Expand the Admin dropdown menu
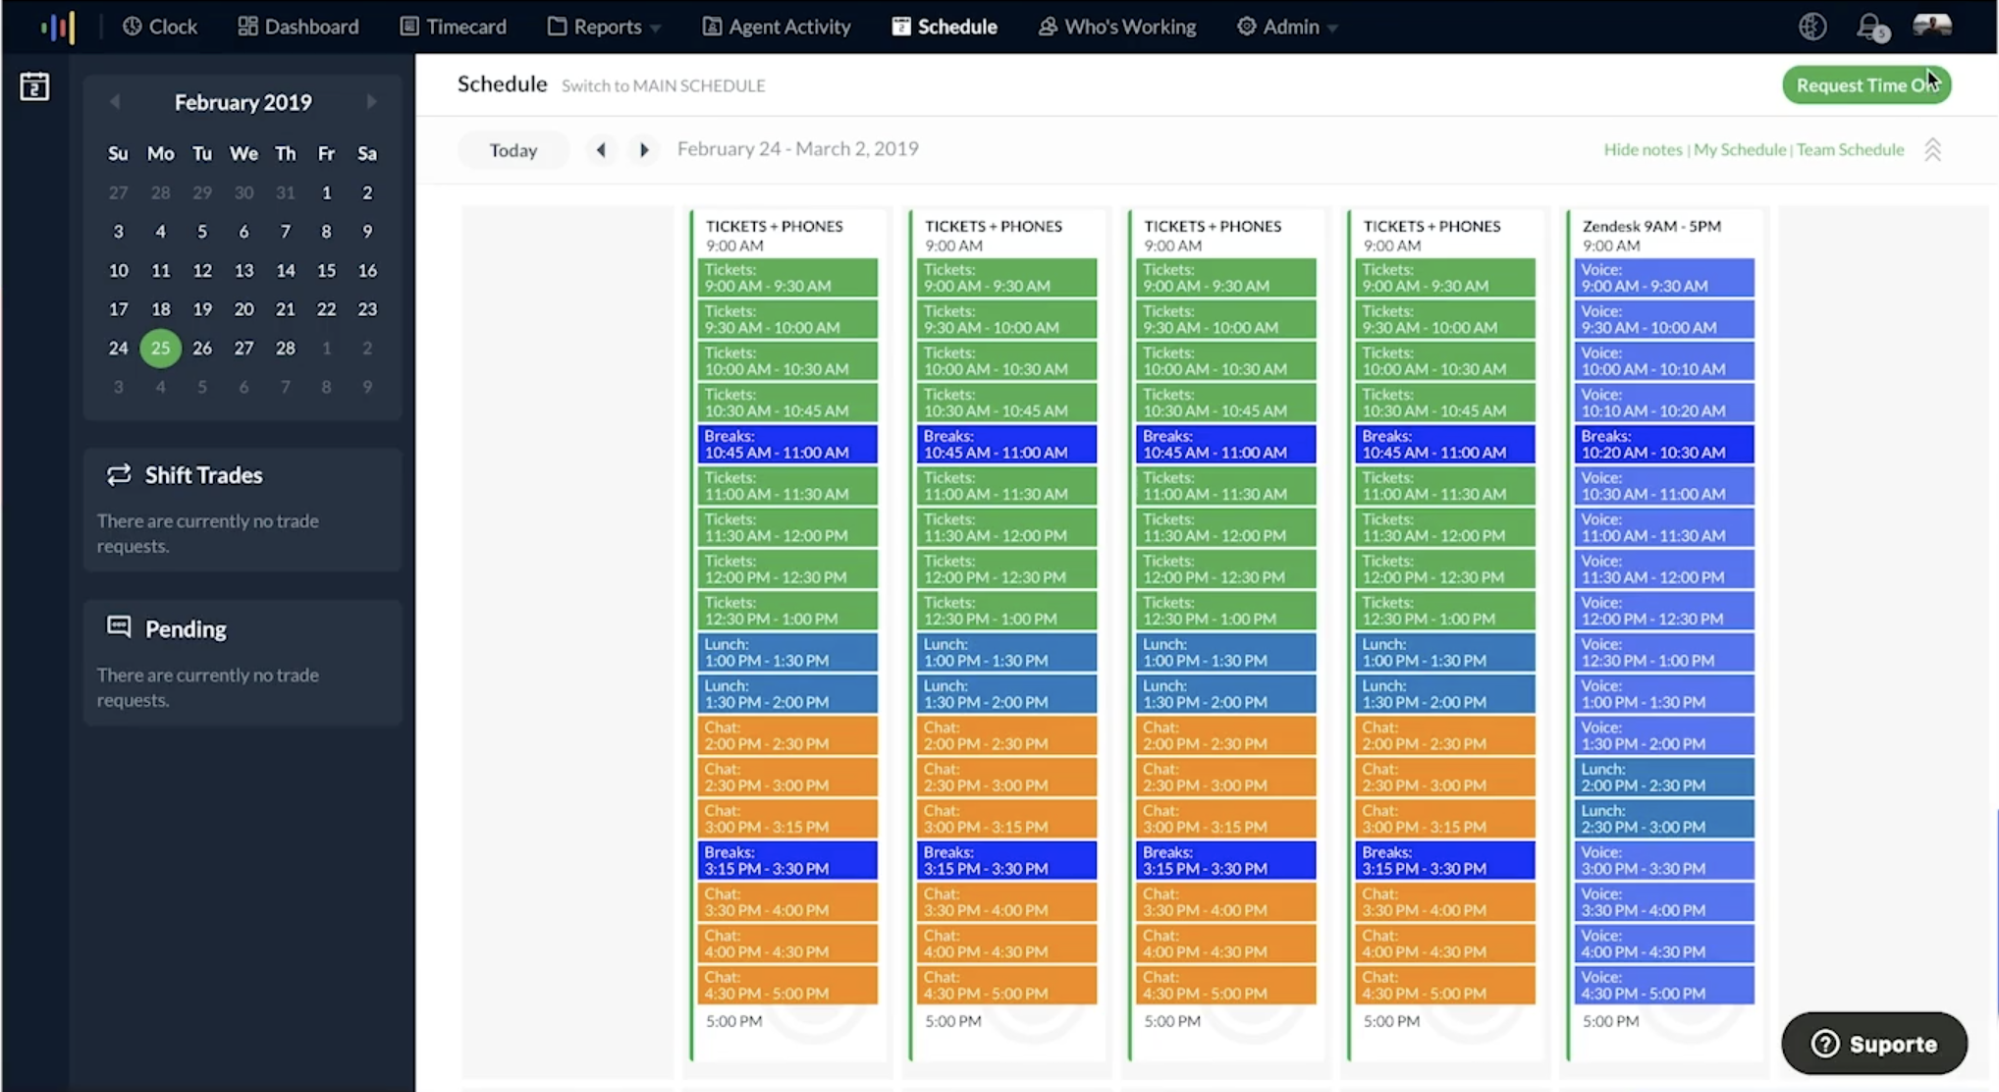Screen dimensions: 1999x1092 click(1288, 27)
